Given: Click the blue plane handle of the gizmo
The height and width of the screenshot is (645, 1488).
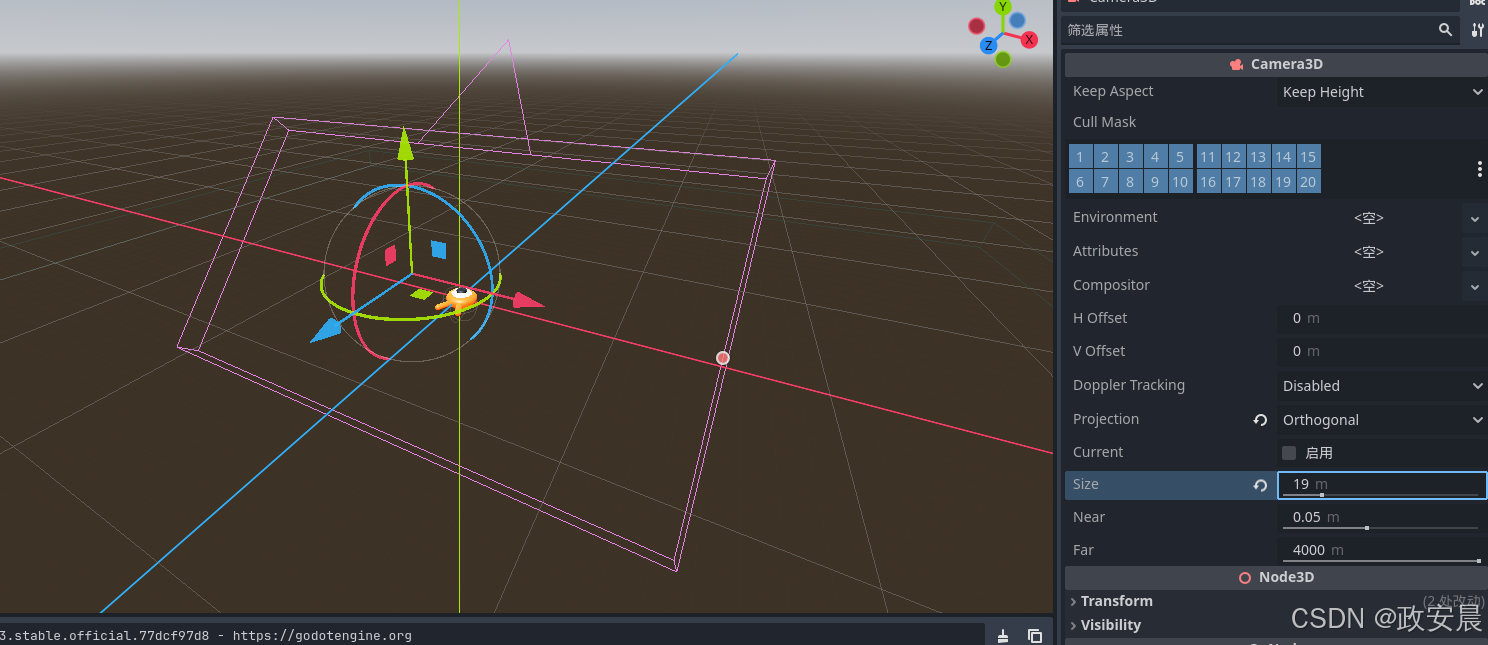Looking at the screenshot, I should pyautogui.click(x=438, y=249).
